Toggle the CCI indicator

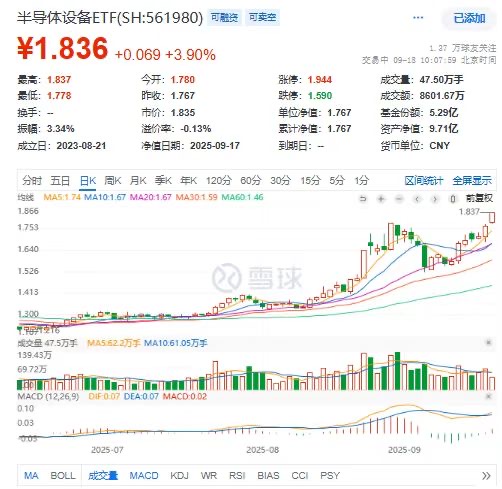(300, 475)
